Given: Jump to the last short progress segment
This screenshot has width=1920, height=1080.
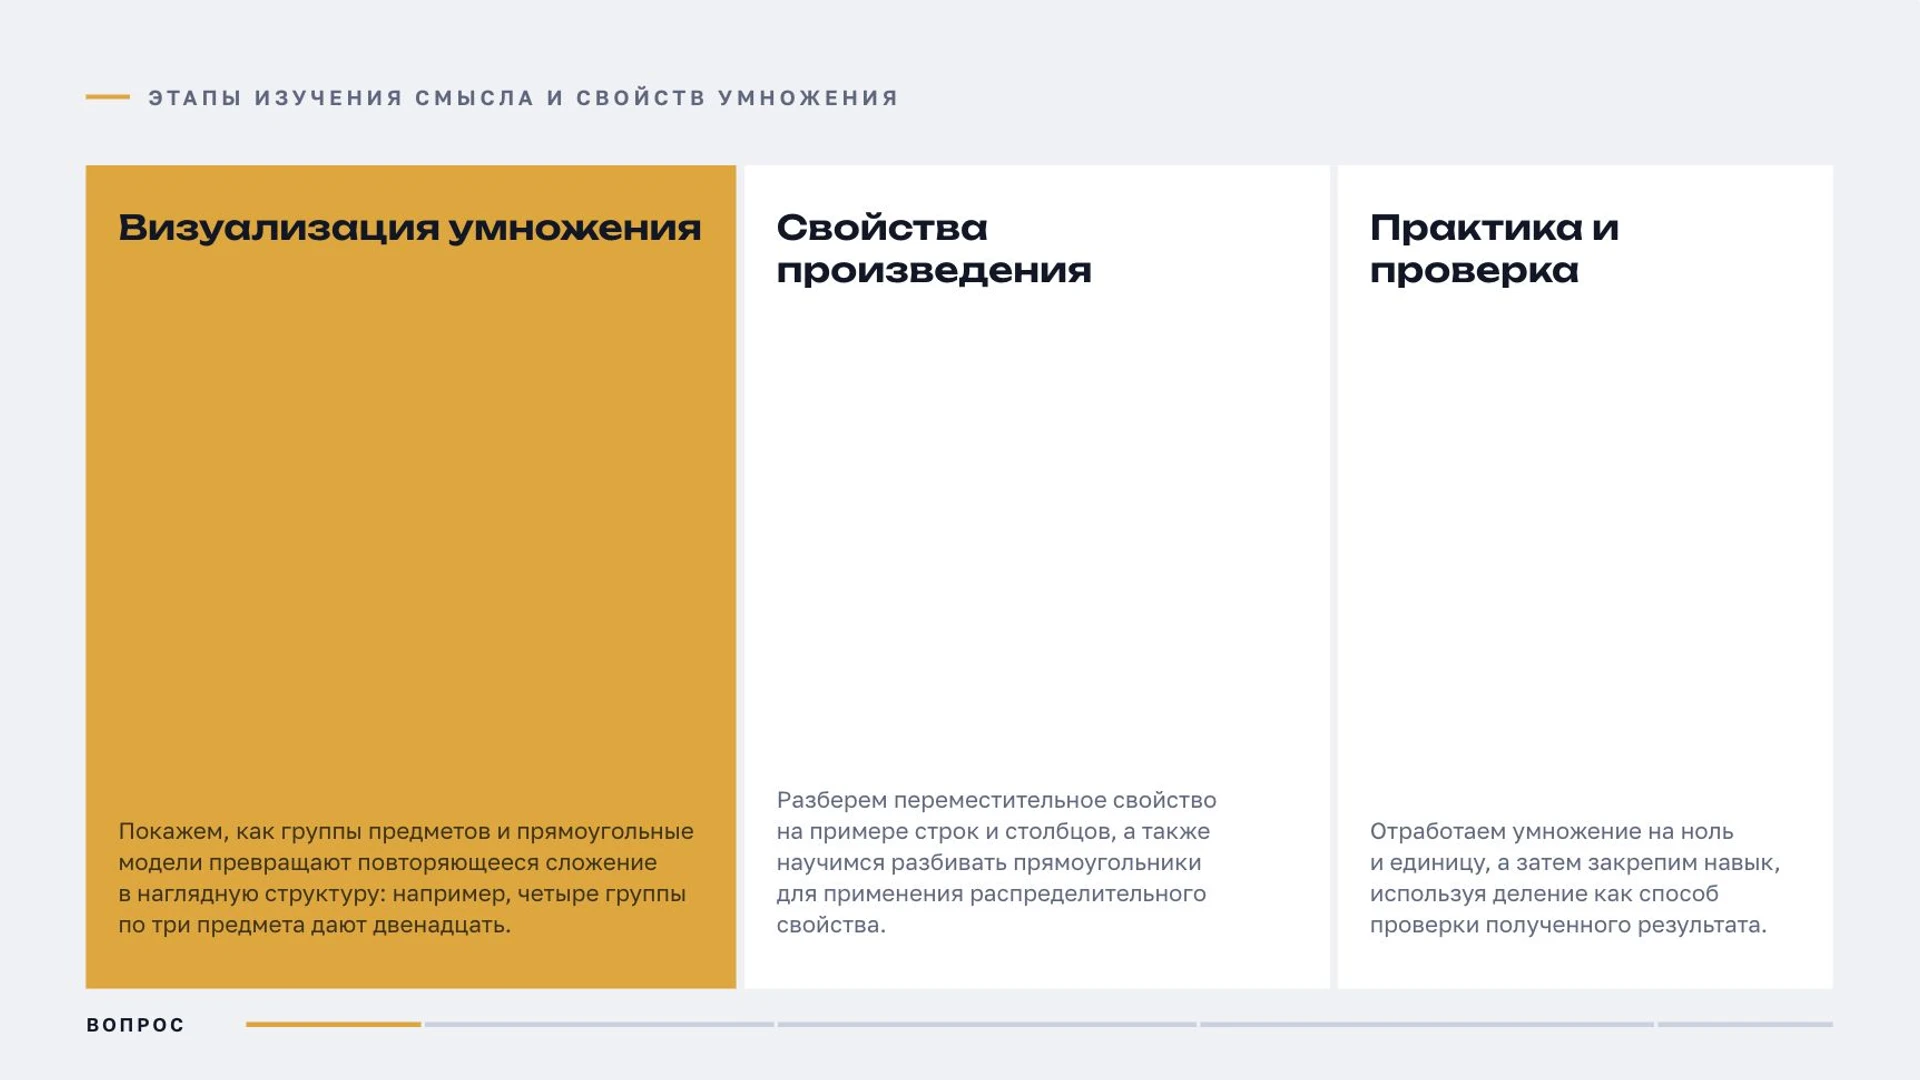Looking at the screenshot, I should tap(1745, 1024).
